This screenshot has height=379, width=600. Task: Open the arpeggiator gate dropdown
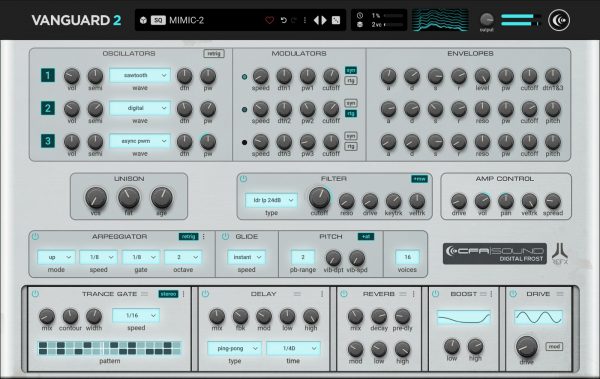click(141, 257)
